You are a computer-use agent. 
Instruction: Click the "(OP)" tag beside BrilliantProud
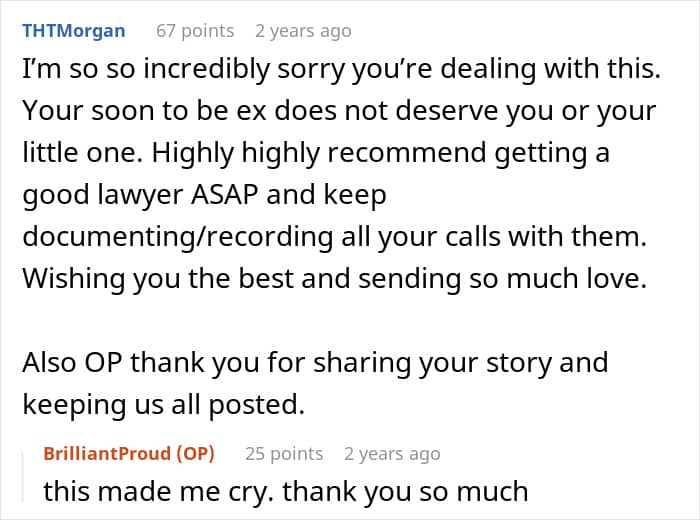pyautogui.click(x=196, y=453)
